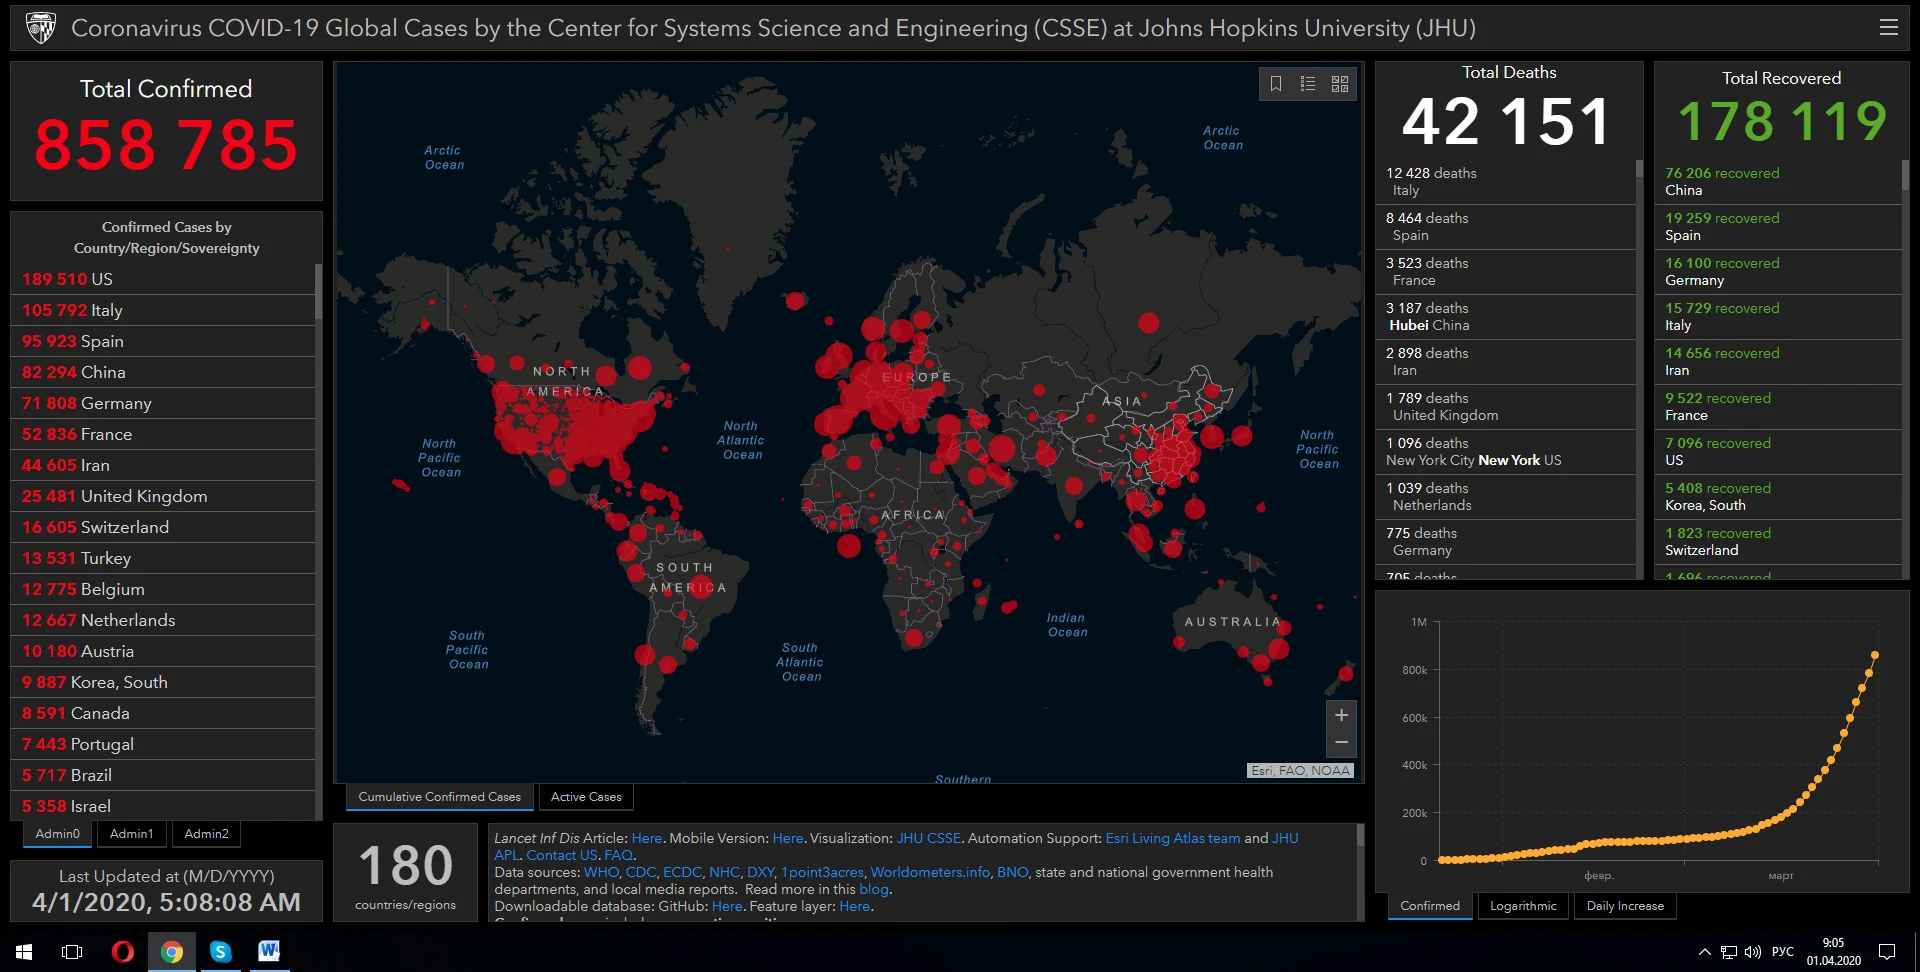Open the BNO data source link
This screenshot has width=1920, height=972.
pos(1012,872)
